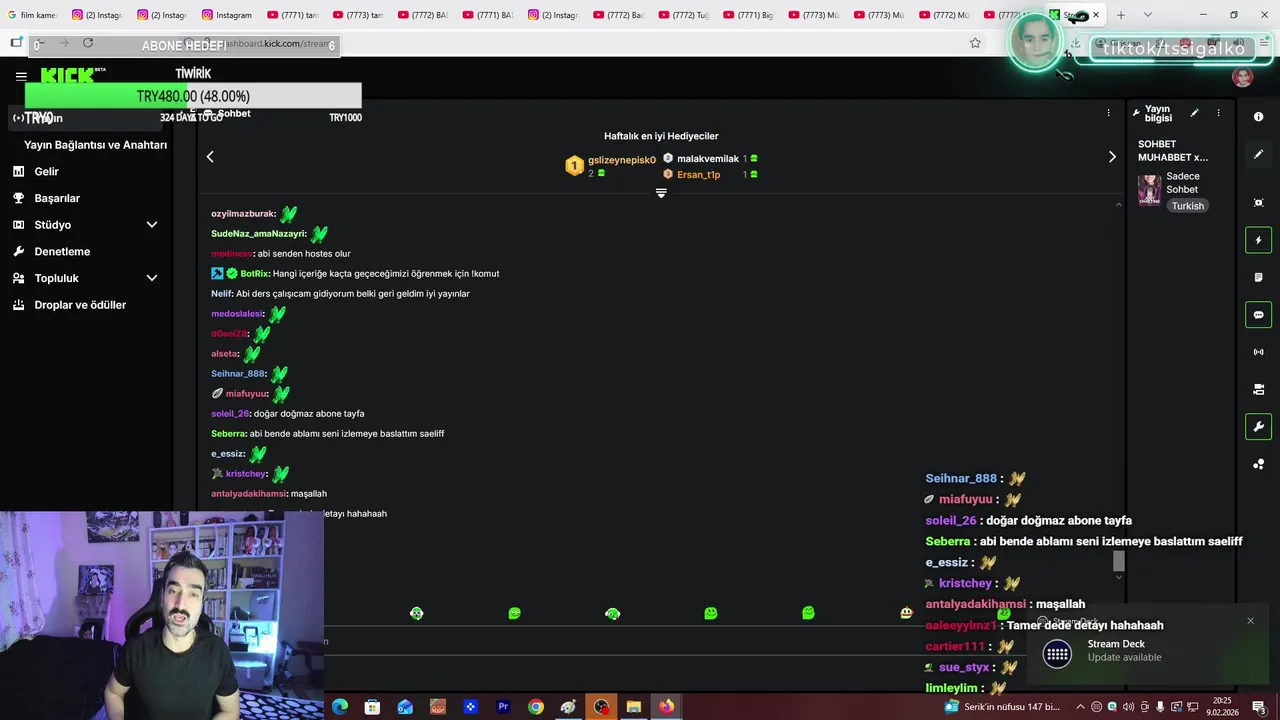The image size is (1280, 720).
Task: Open Firefox from the taskbar
Action: pyautogui.click(x=666, y=707)
